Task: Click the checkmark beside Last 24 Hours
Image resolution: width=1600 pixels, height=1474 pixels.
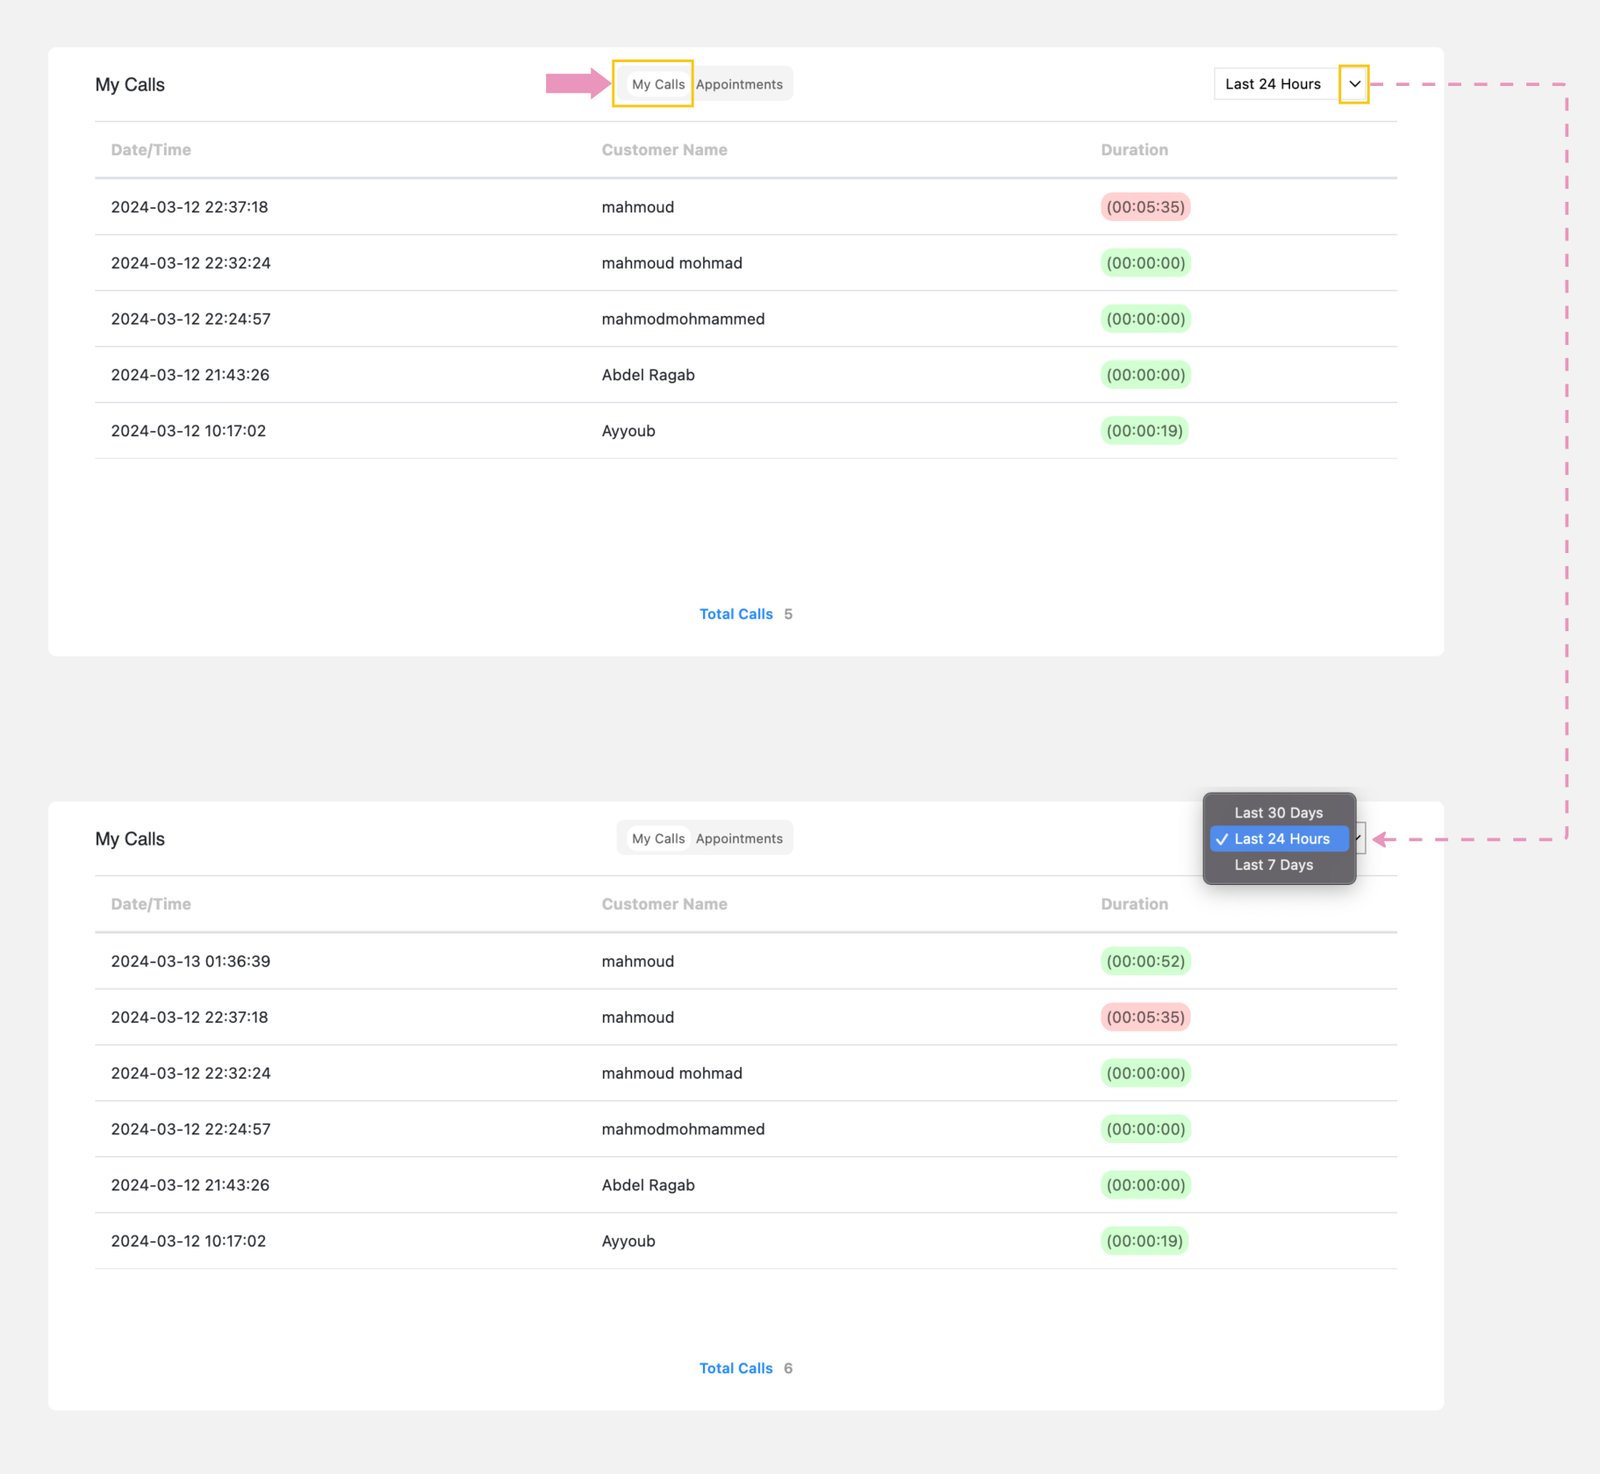Action: [x=1222, y=839]
